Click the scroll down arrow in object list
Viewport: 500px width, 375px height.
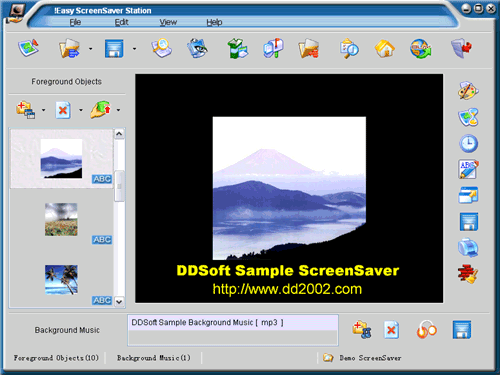pos(119,302)
